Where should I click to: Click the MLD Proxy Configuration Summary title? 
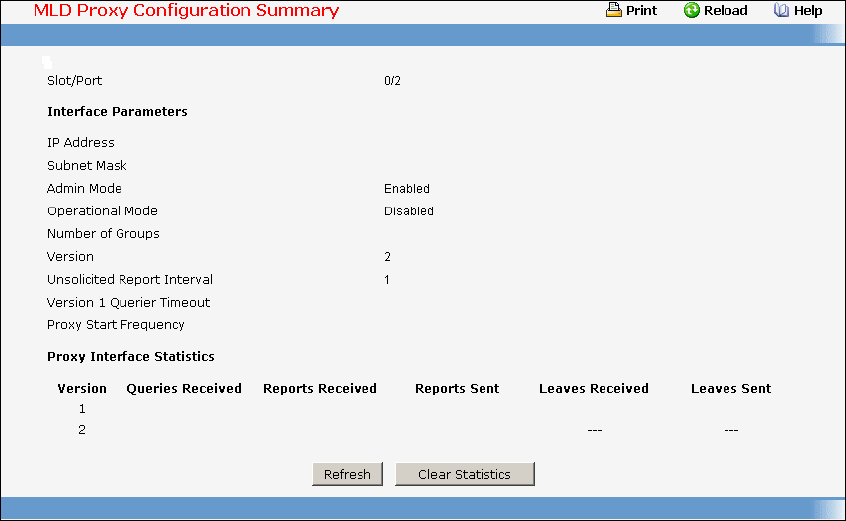point(187,10)
